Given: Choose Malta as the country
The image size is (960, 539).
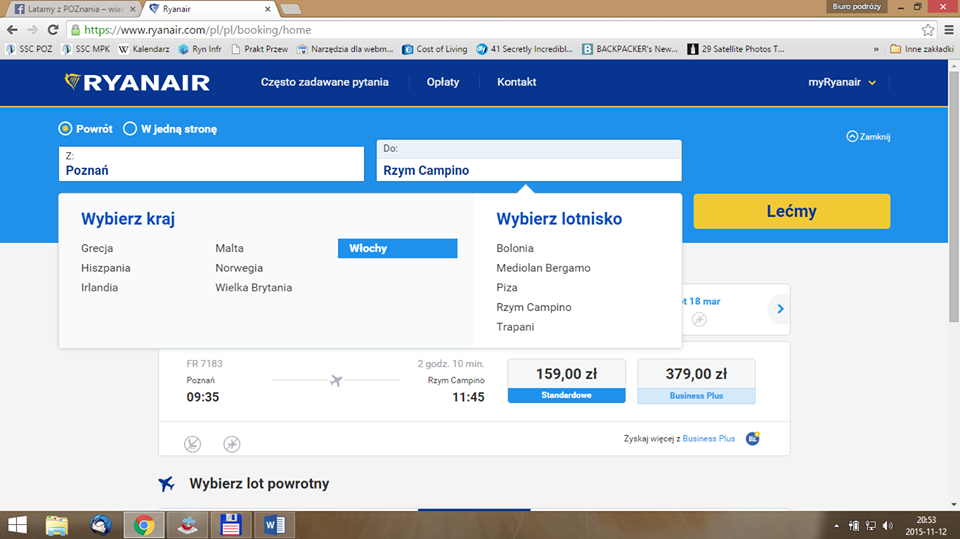Looking at the screenshot, I should [x=230, y=248].
